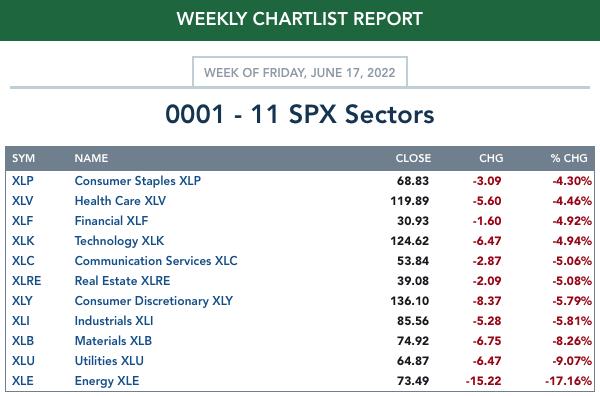Sort by the CLOSE column header
This screenshot has width=600, height=396.
pyautogui.click(x=413, y=158)
